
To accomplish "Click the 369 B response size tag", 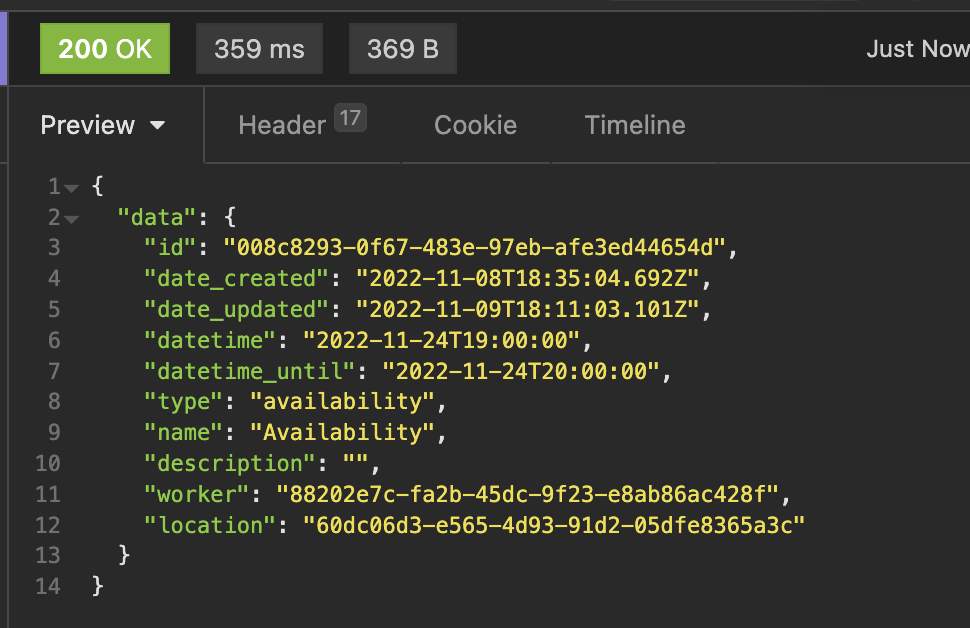I will tap(403, 49).
